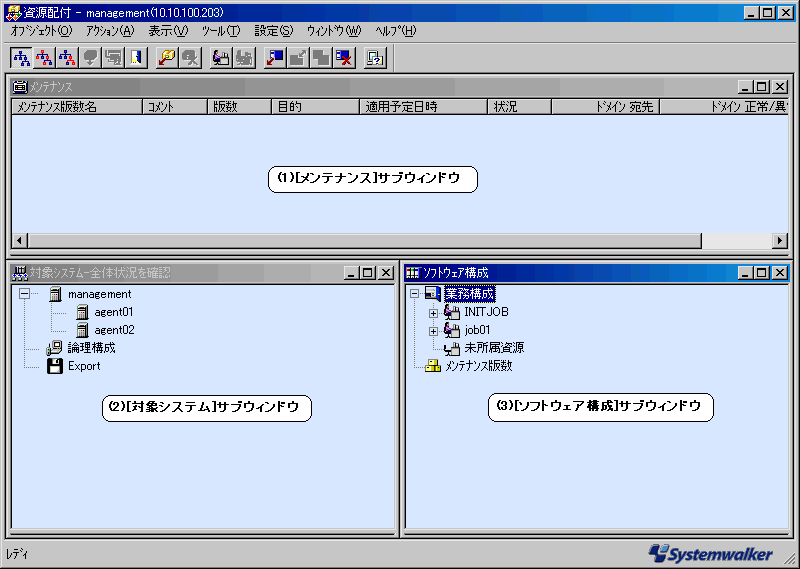This screenshot has height=569, width=800.
Task: Click the ドメイン 正常/異 column header
Action: pos(724,107)
